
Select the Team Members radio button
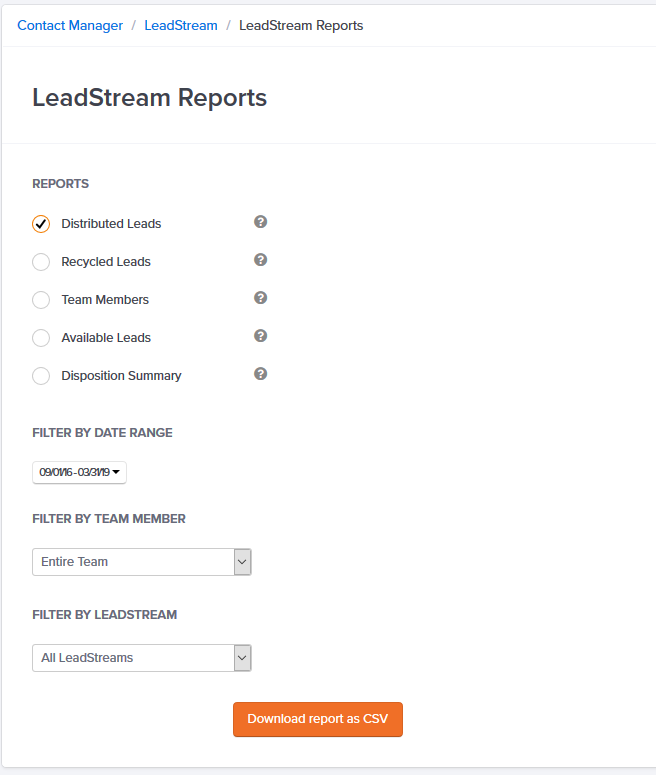[x=41, y=300]
